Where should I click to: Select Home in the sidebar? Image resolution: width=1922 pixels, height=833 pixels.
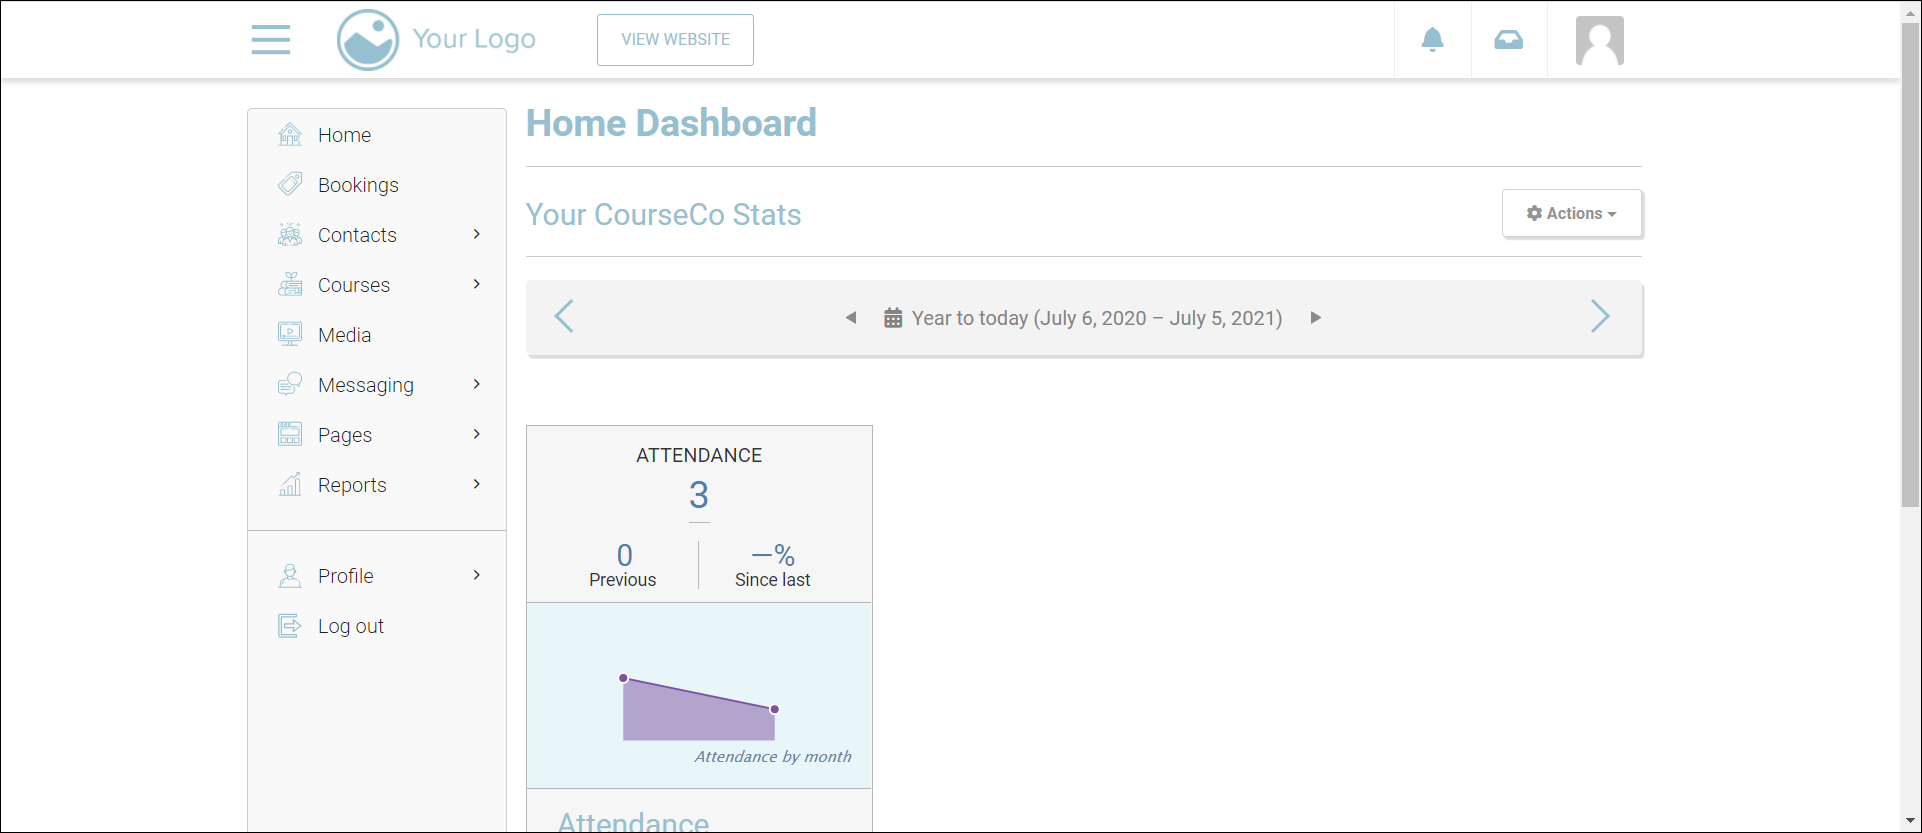point(344,135)
